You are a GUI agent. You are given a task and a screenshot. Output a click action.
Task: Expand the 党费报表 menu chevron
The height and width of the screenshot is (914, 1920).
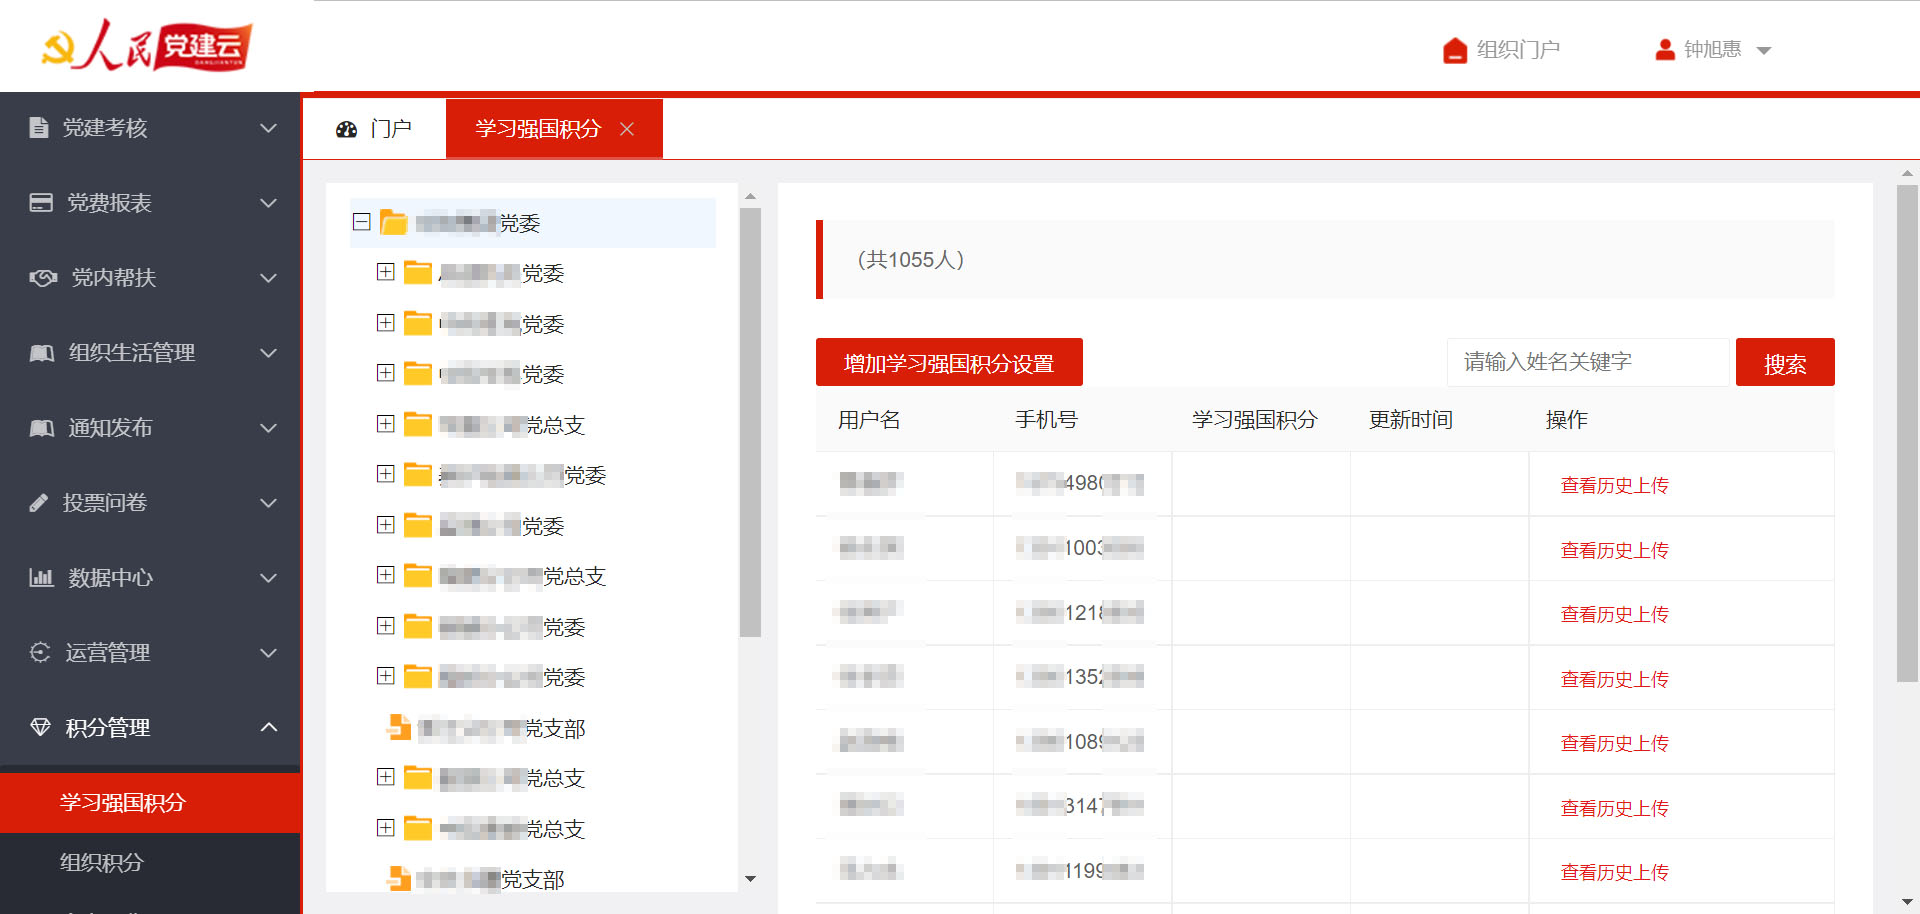point(268,202)
